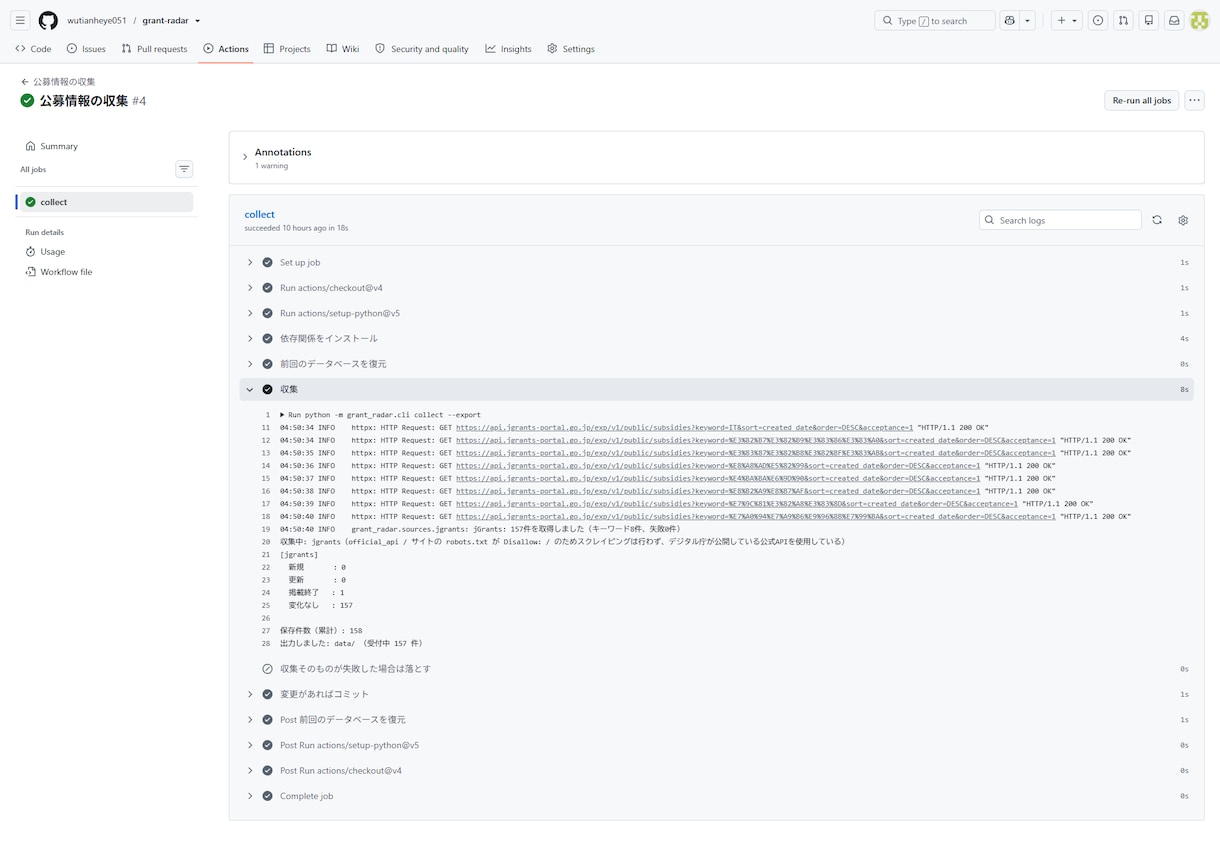Open the IT keyword subsidies API URL
1220x841 pixels.
684,427
